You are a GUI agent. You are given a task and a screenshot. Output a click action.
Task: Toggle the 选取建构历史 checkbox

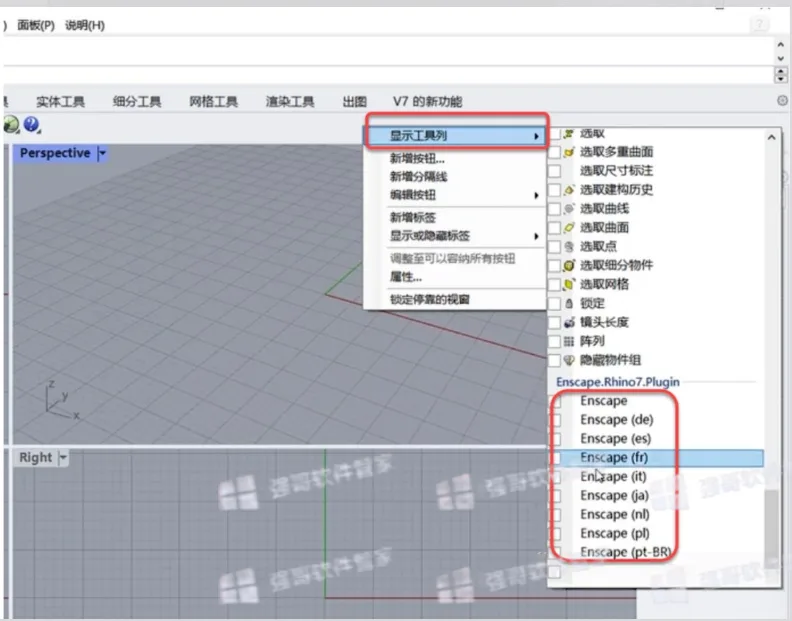click(x=555, y=190)
